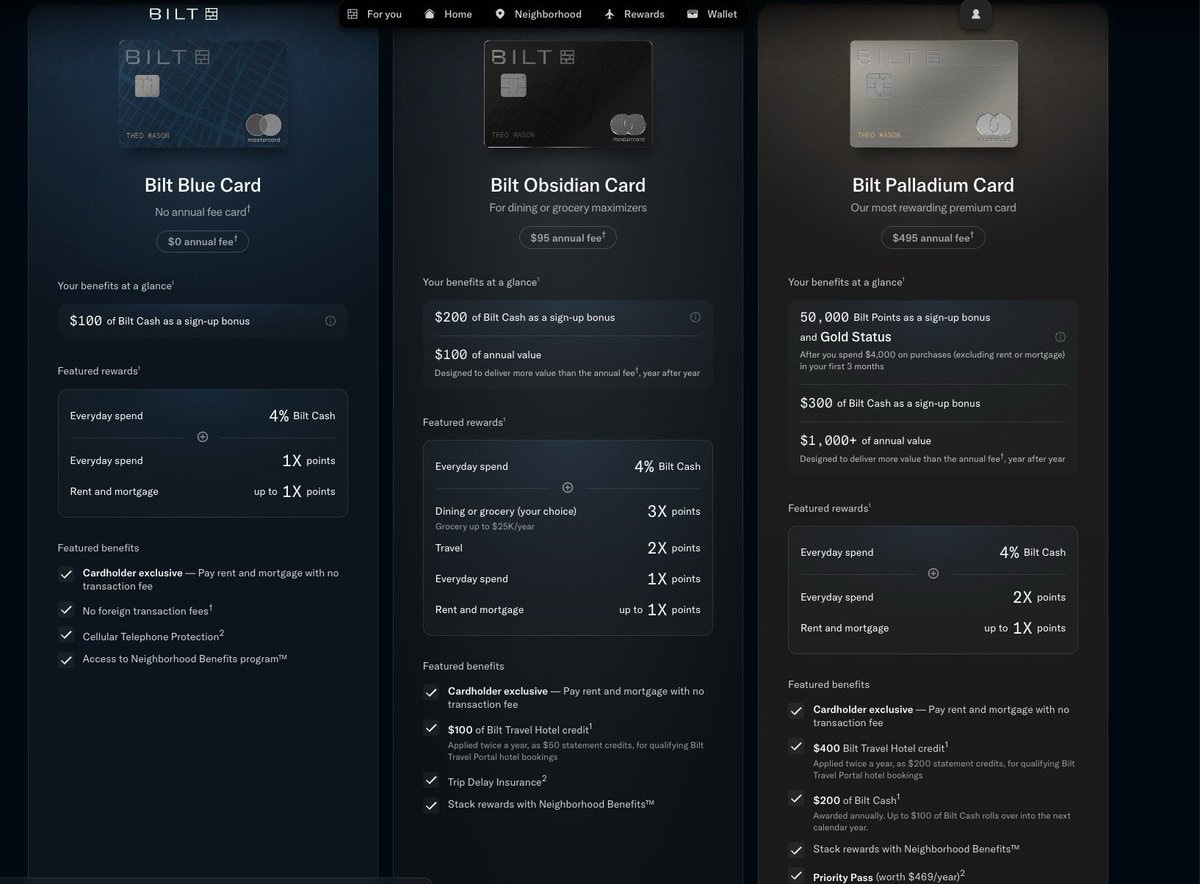This screenshot has width=1200, height=884.
Task: Click checkmark beside Trip Delay Insurance
Action: tap(431, 780)
